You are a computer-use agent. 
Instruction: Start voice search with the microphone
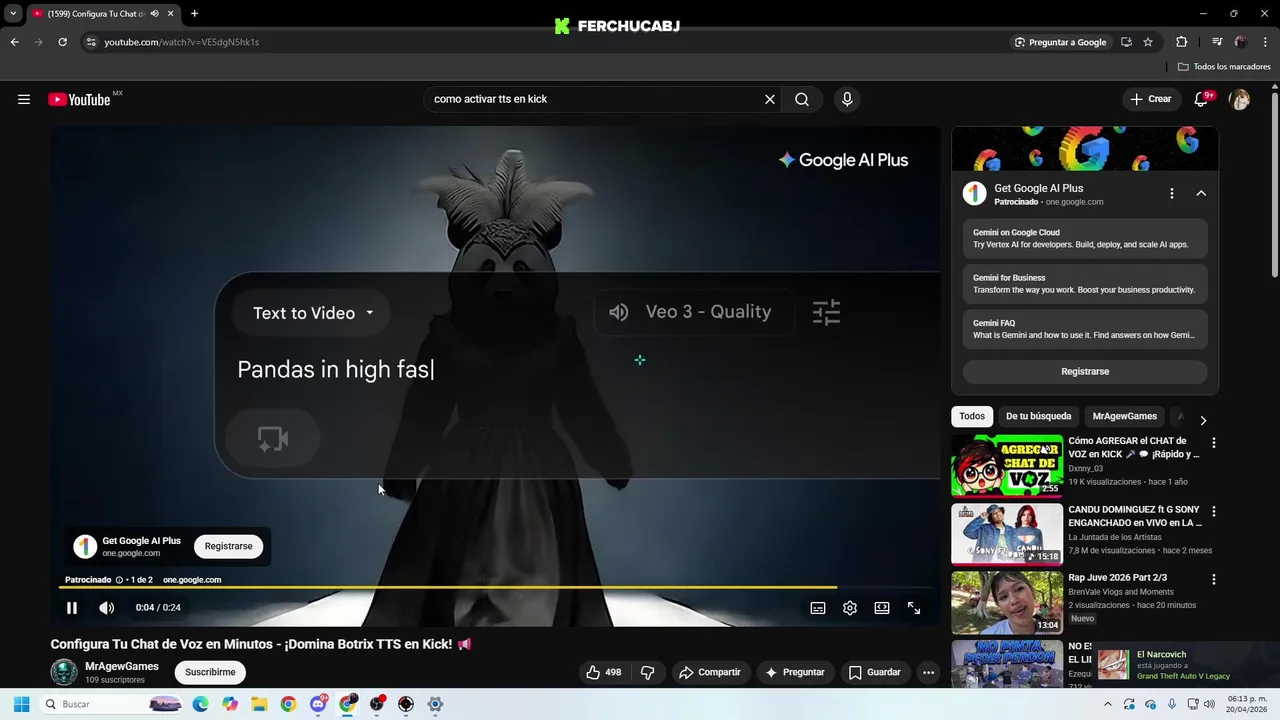coord(847,99)
